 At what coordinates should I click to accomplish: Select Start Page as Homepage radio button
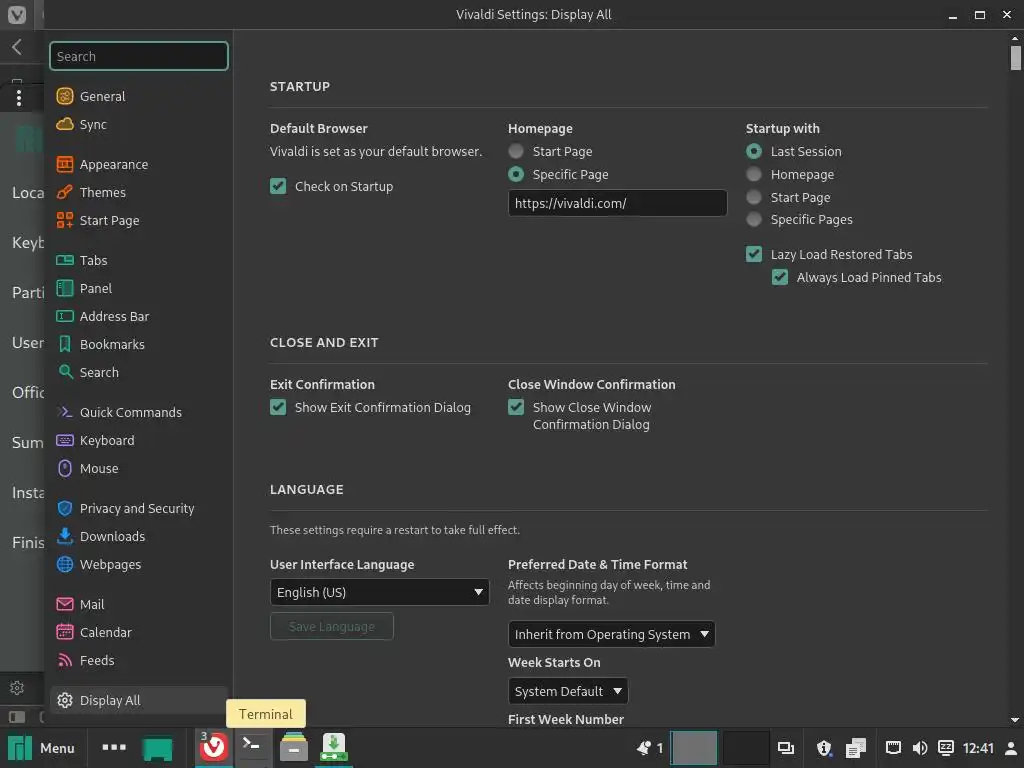[x=516, y=152]
